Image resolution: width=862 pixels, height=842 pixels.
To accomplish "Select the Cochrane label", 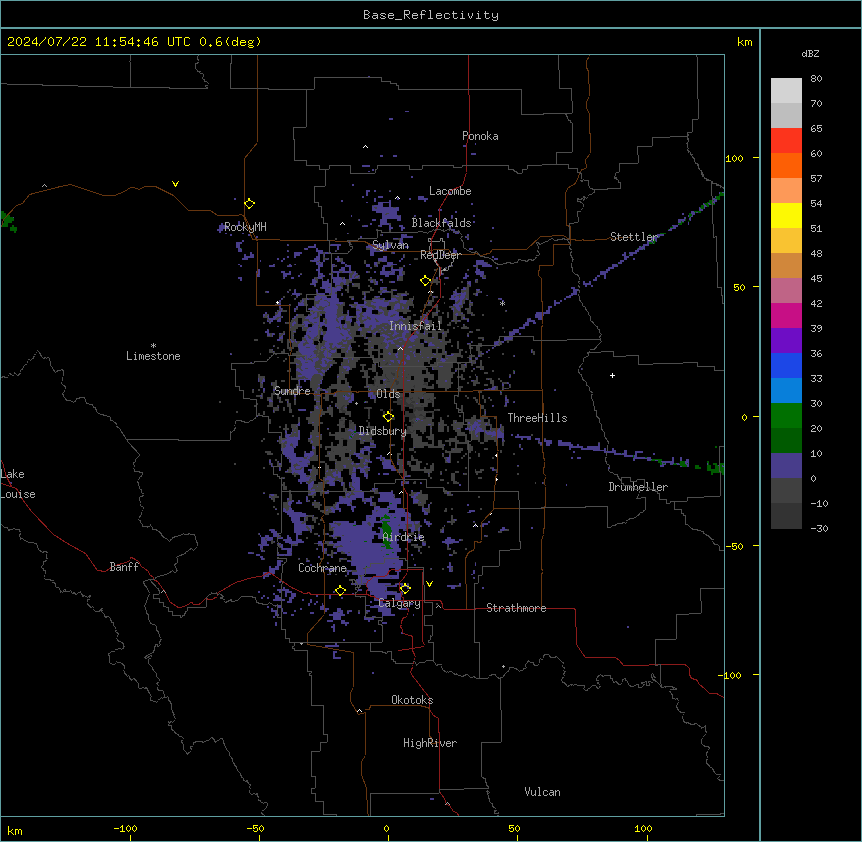I will coord(322,568).
